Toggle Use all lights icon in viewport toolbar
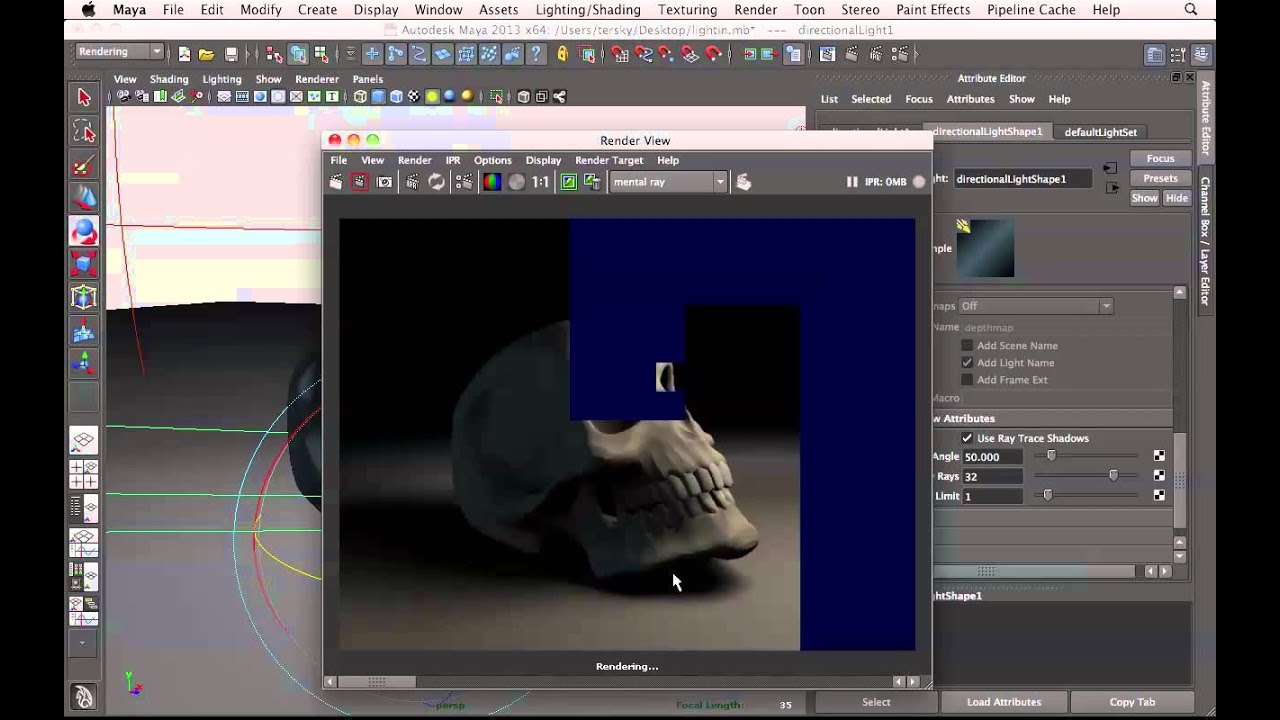Viewport: 1280px width, 720px height. pos(432,97)
